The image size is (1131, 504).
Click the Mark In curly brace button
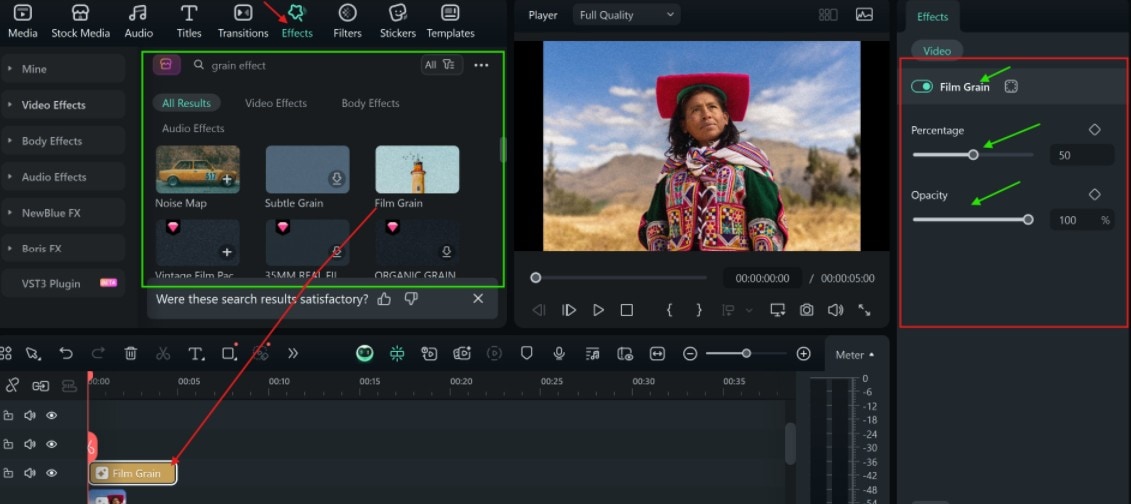(x=669, y=310)
